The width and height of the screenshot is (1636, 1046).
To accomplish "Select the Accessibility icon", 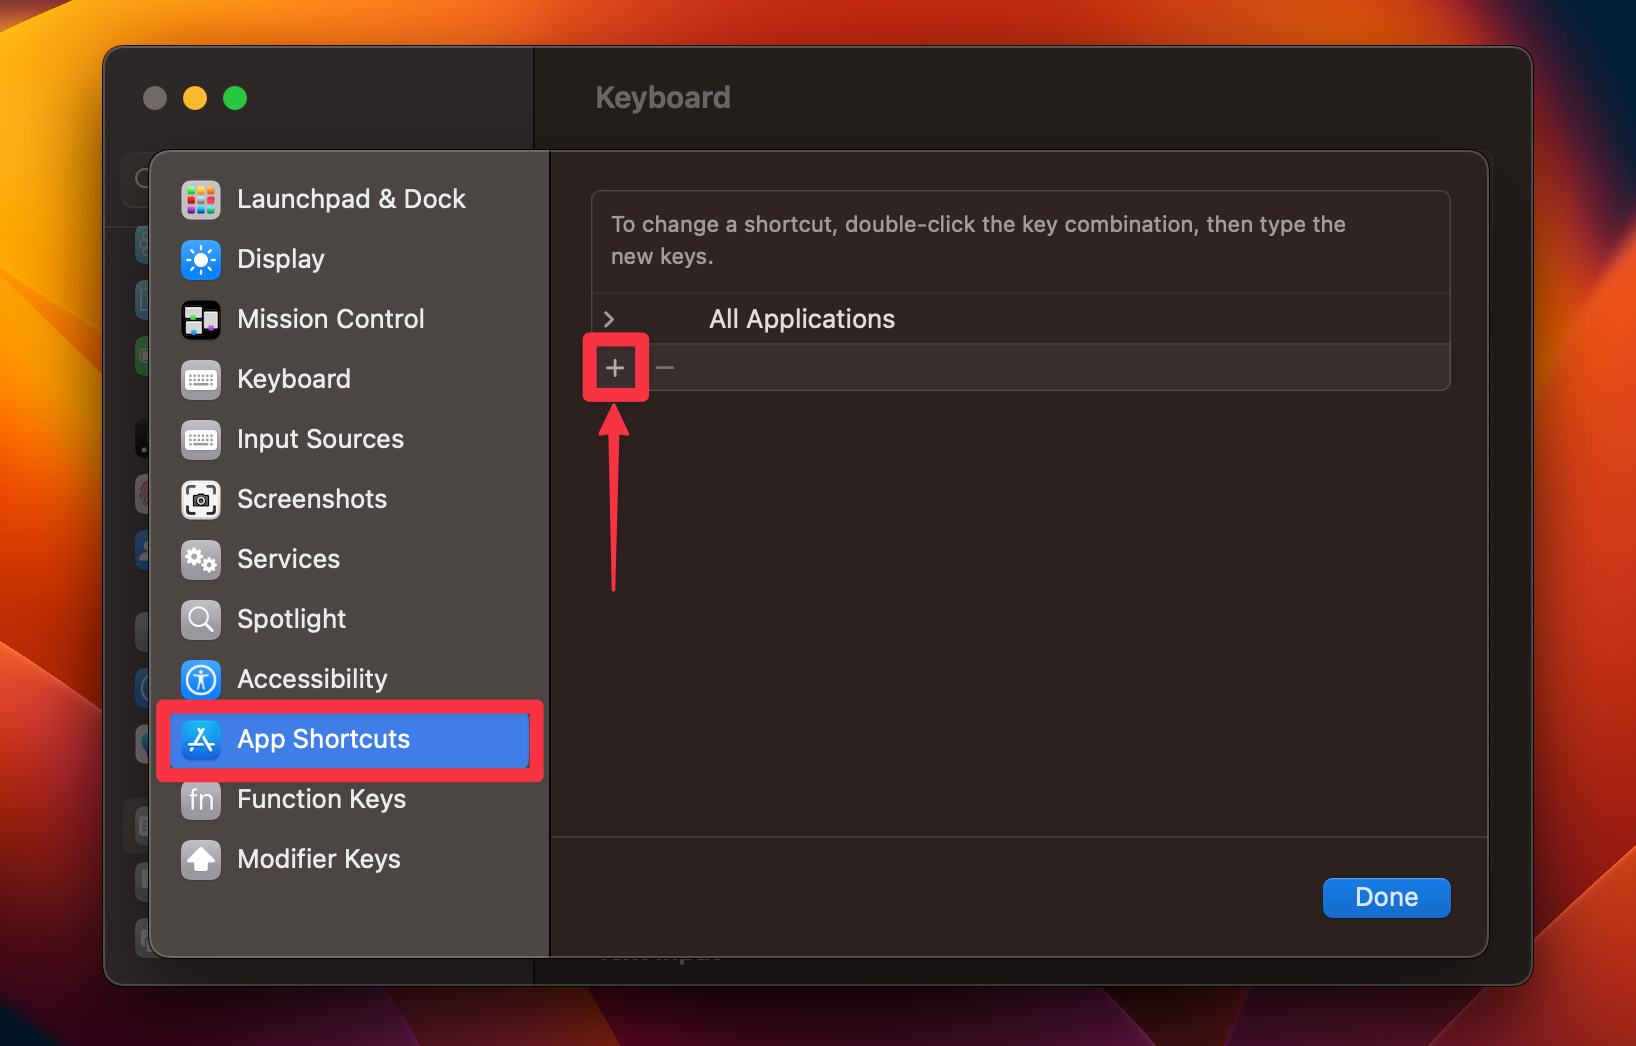I will (x=200, y=679).
